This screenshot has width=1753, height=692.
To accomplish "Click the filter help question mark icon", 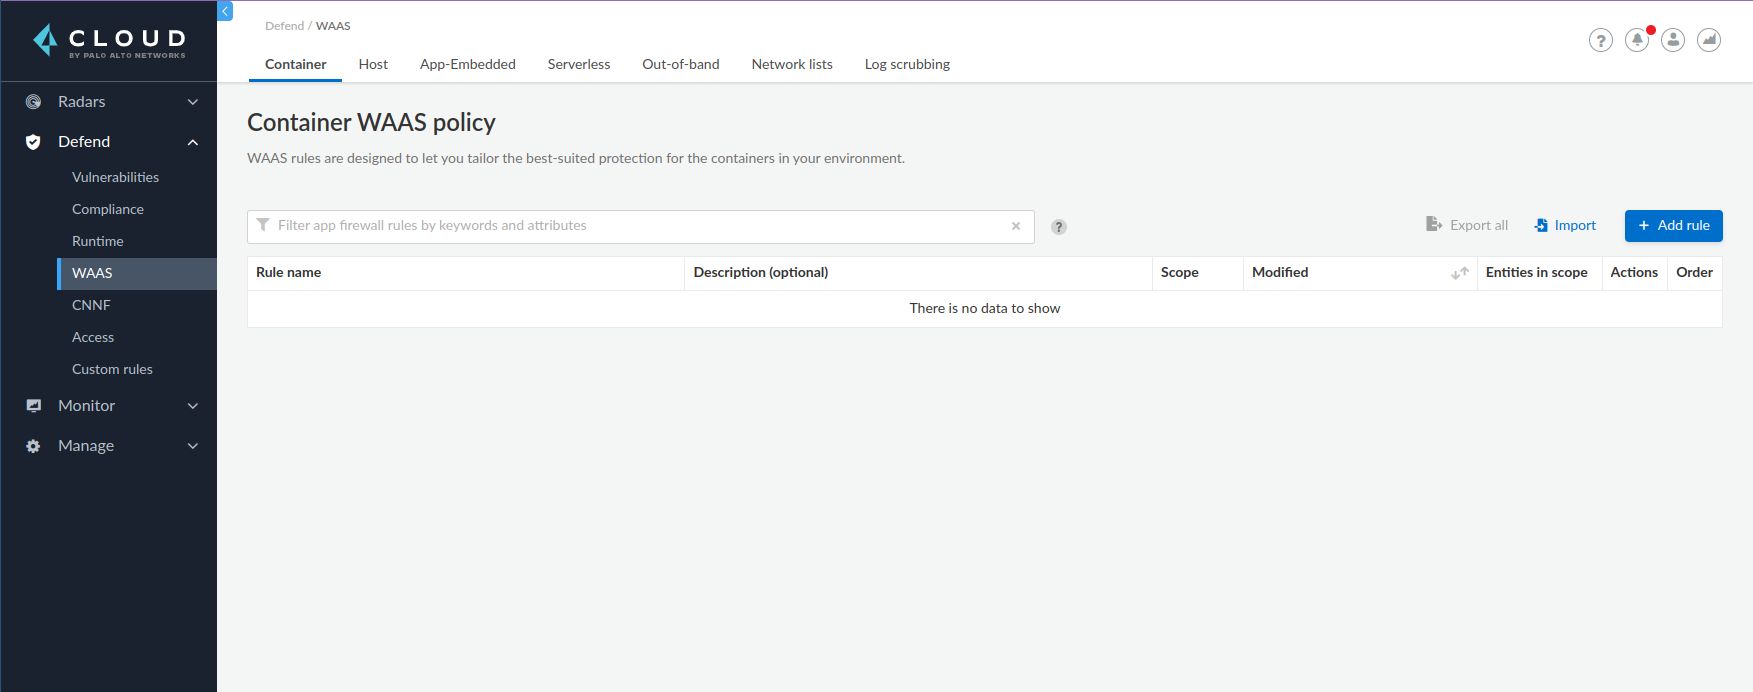I will pyautogui.click(x=1059, y=227).
